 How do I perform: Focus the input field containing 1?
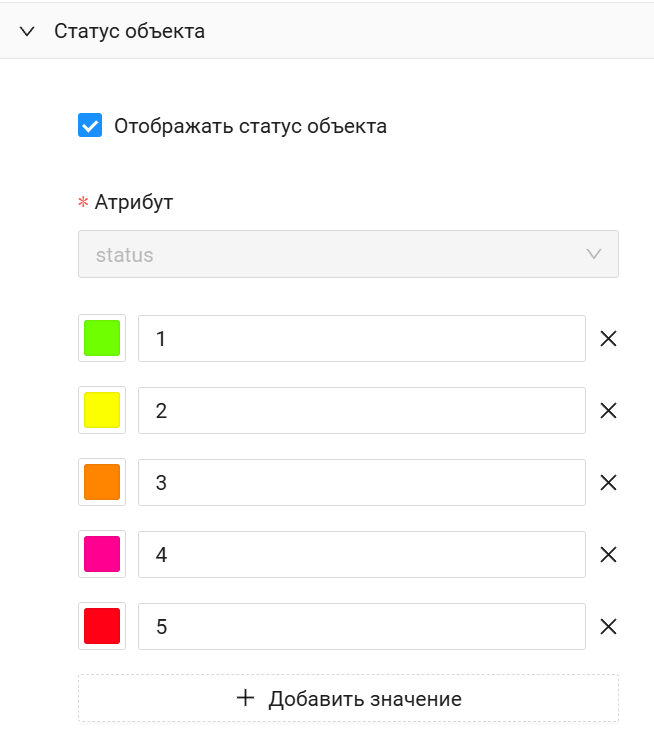click(361, 339)
